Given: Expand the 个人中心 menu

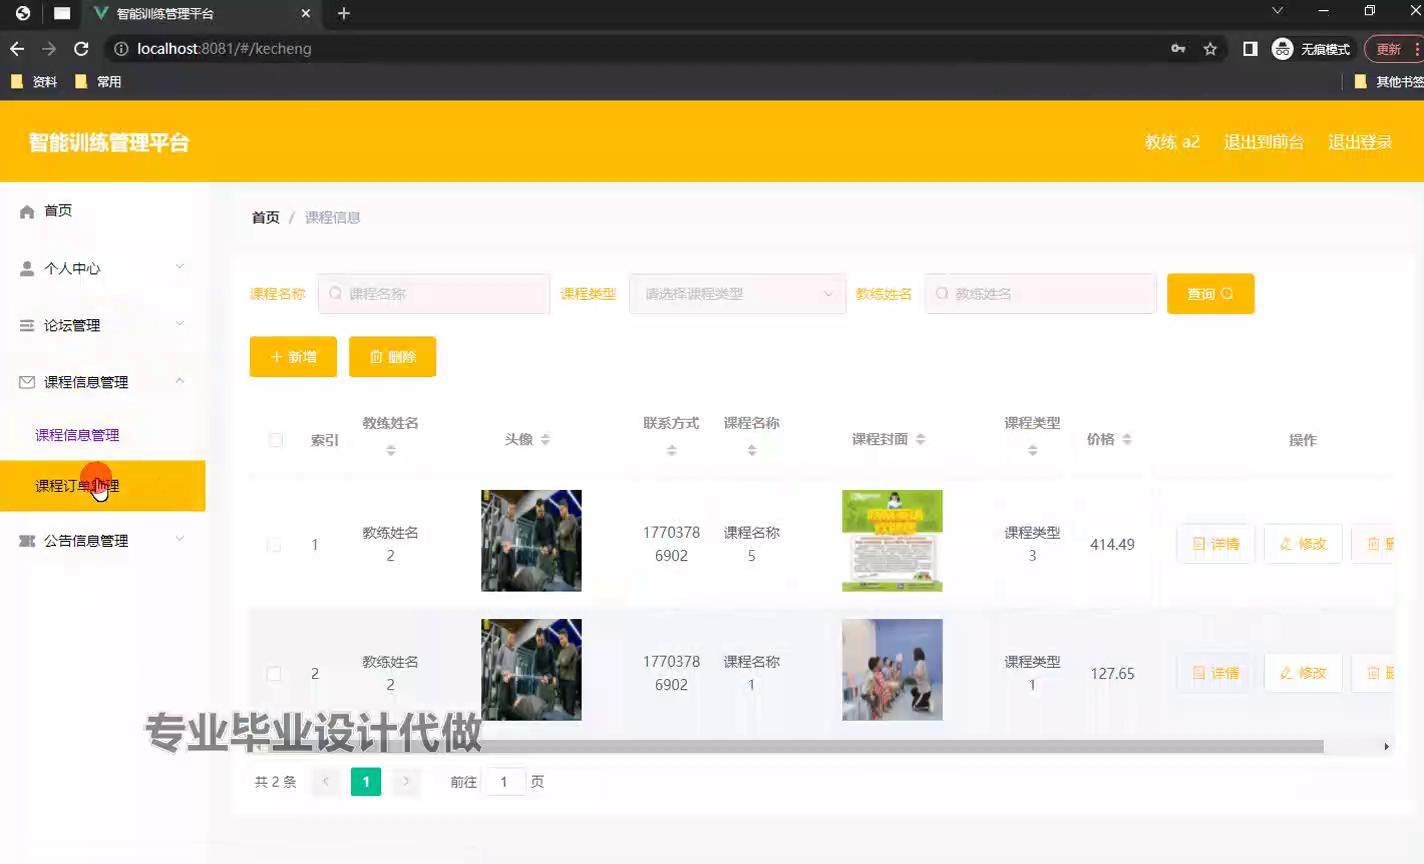Looking at the screenshot, I should (x=103, y=268).
